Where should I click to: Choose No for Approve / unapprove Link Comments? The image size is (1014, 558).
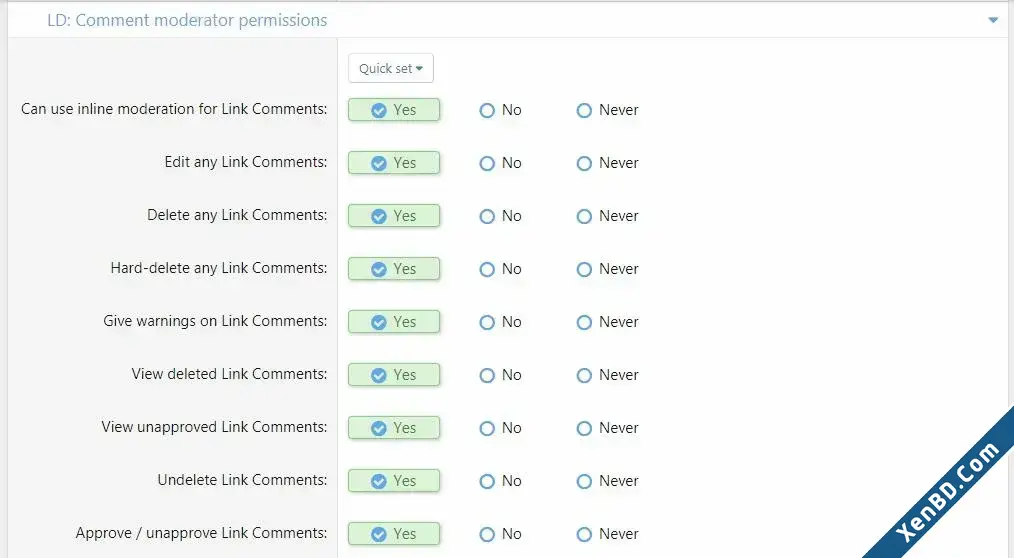[x=500, y=534]
